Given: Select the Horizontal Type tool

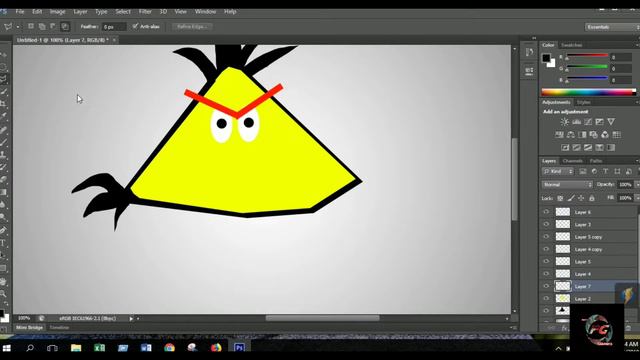Looking at the screenshot, I should [3, 243].
